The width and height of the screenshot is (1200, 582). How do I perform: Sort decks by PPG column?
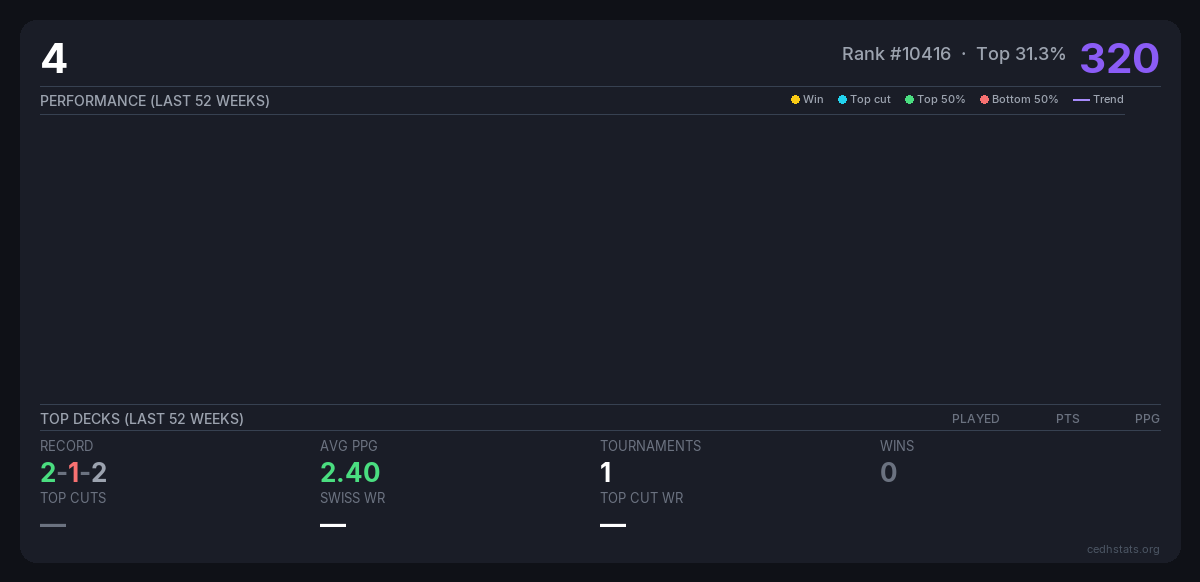1147,419
